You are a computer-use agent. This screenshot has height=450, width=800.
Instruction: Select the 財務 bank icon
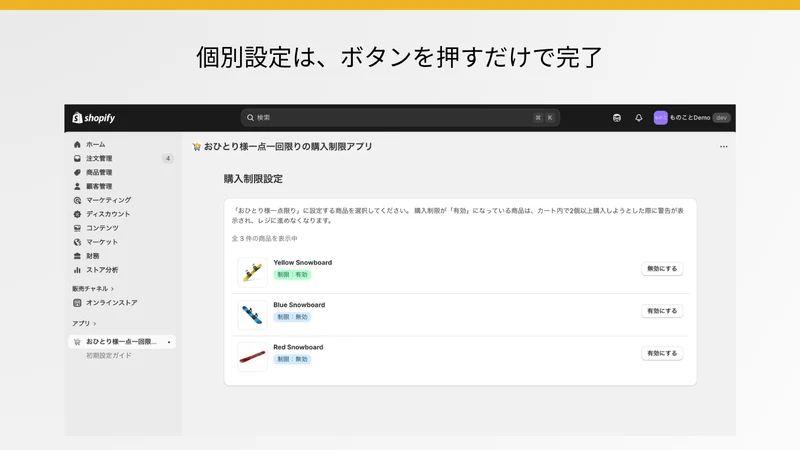[77, 256]
